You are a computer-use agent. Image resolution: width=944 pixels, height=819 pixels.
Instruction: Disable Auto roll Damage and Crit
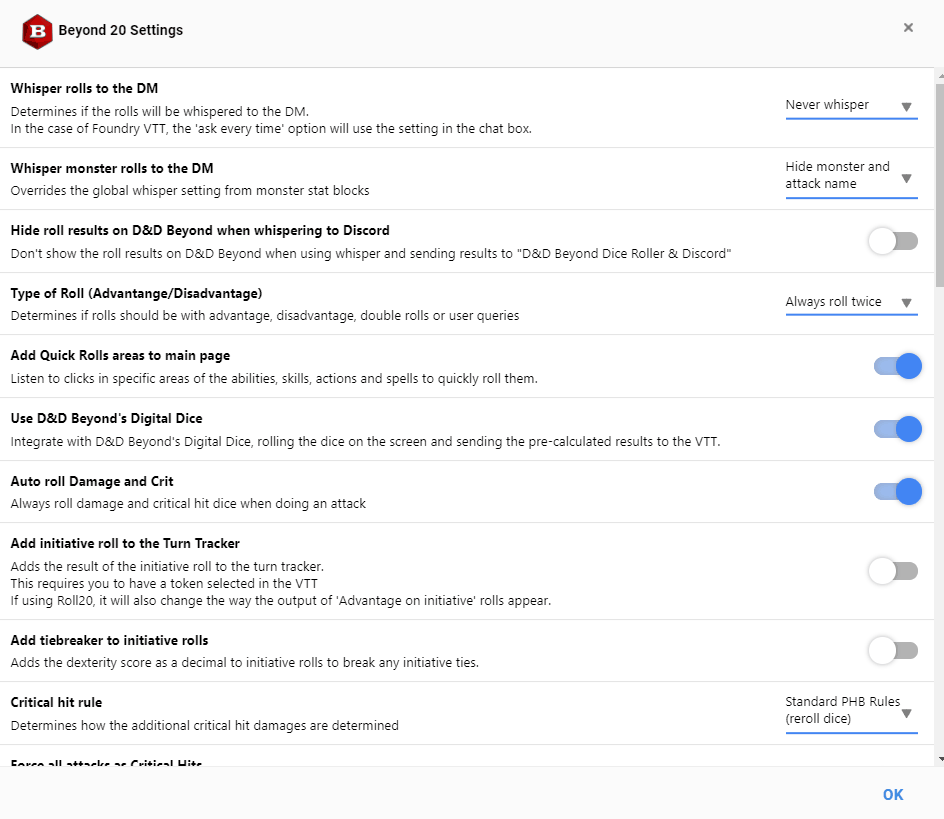tap(898, 491)
